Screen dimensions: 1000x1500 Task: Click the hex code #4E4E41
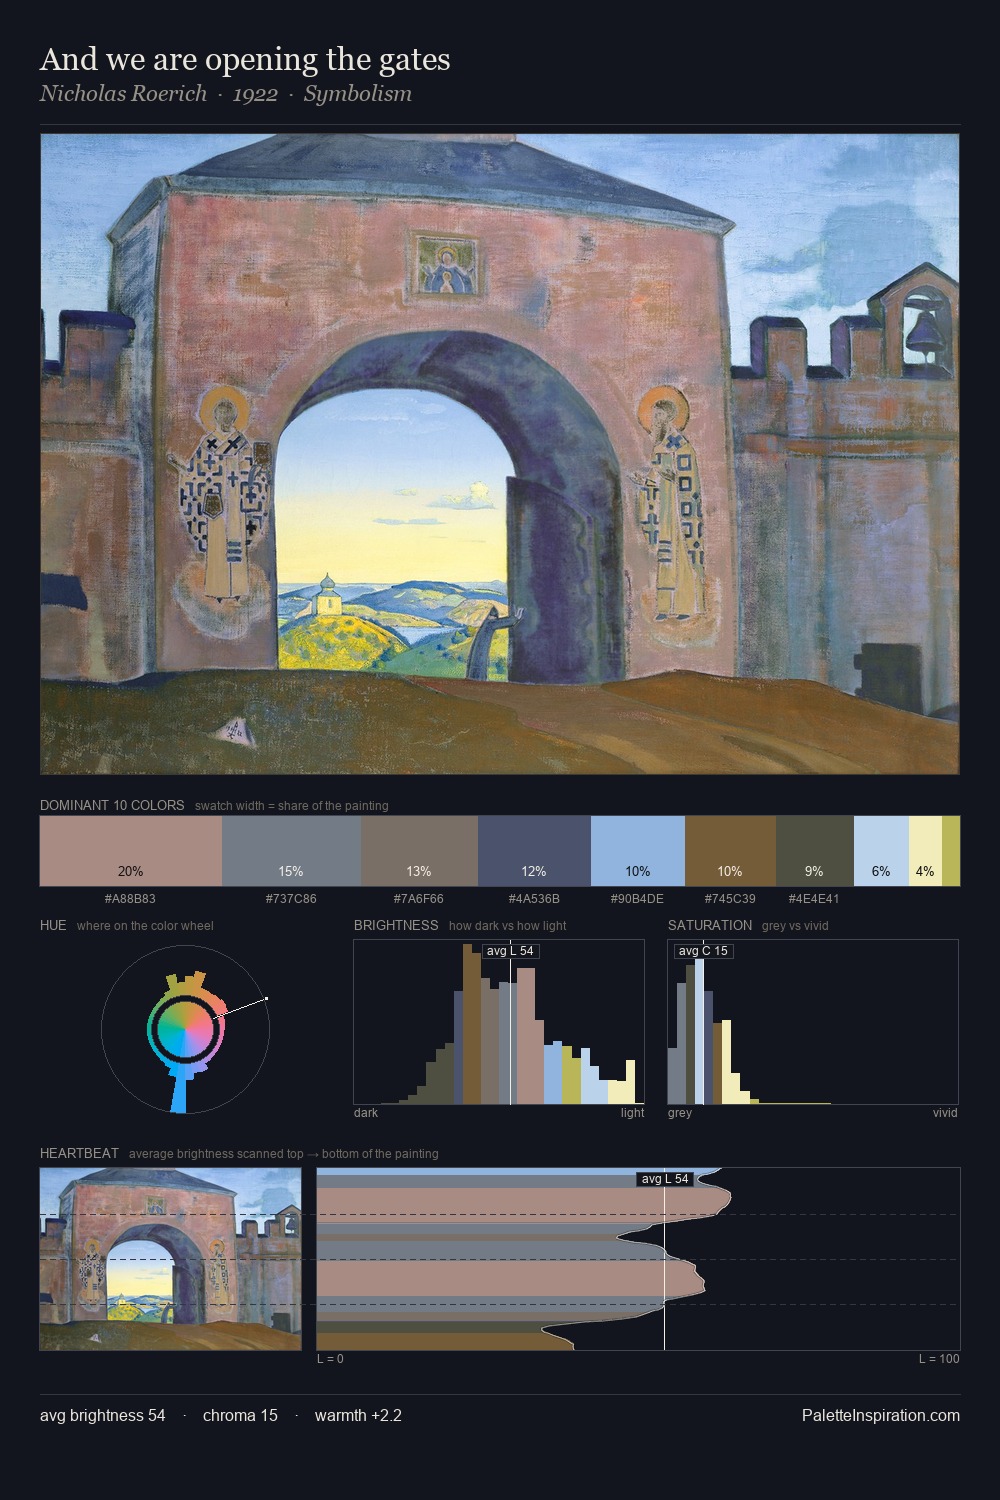click(814, 899)
